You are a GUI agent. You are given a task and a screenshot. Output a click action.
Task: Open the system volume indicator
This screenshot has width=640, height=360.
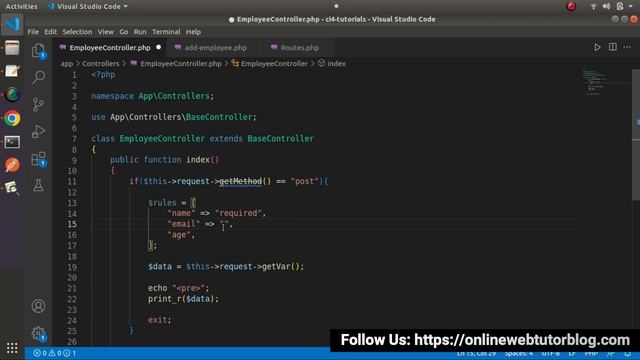607,6
